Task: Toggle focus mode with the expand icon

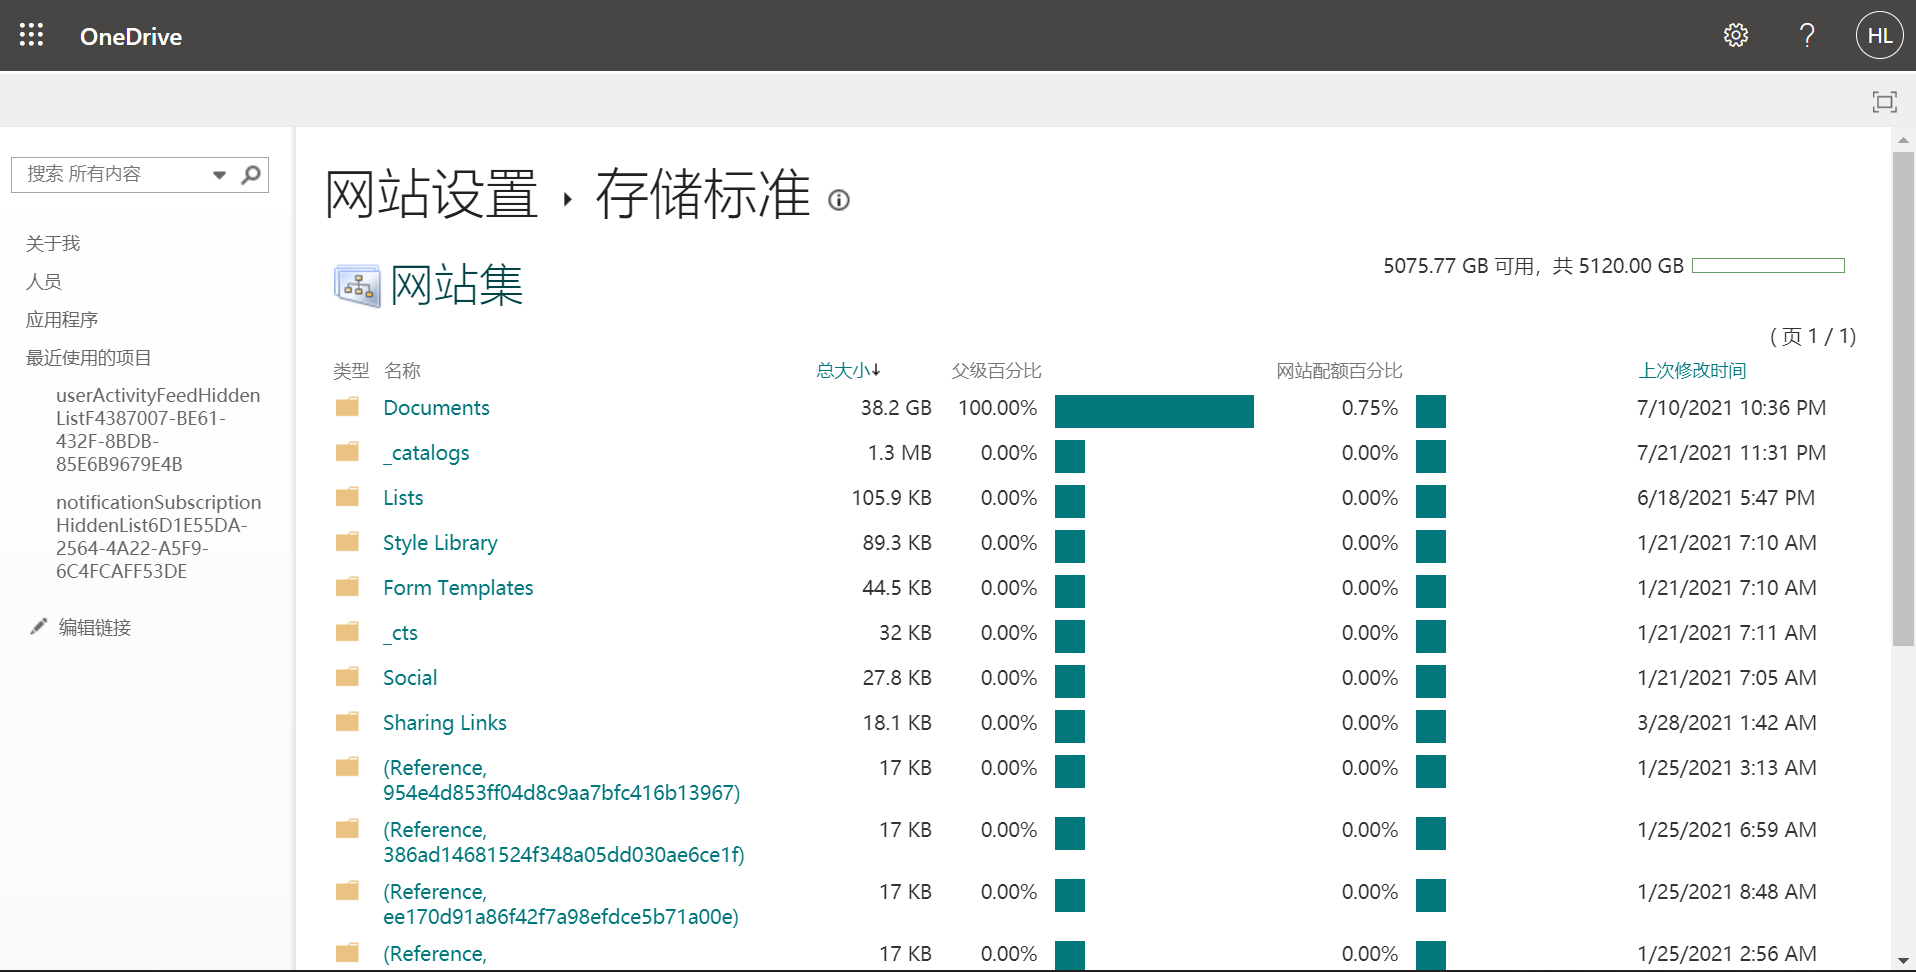Action: [1884, 101]
